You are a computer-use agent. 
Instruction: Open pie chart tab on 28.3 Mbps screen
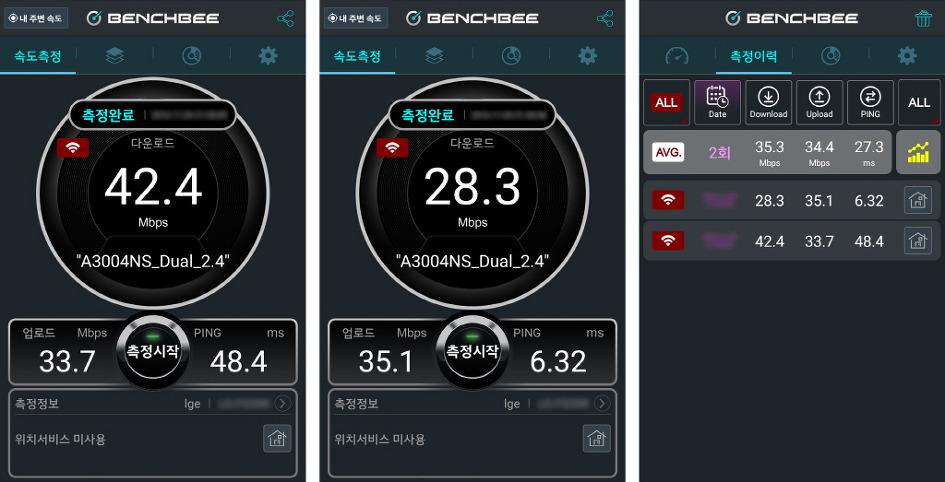tap(511, 56)
